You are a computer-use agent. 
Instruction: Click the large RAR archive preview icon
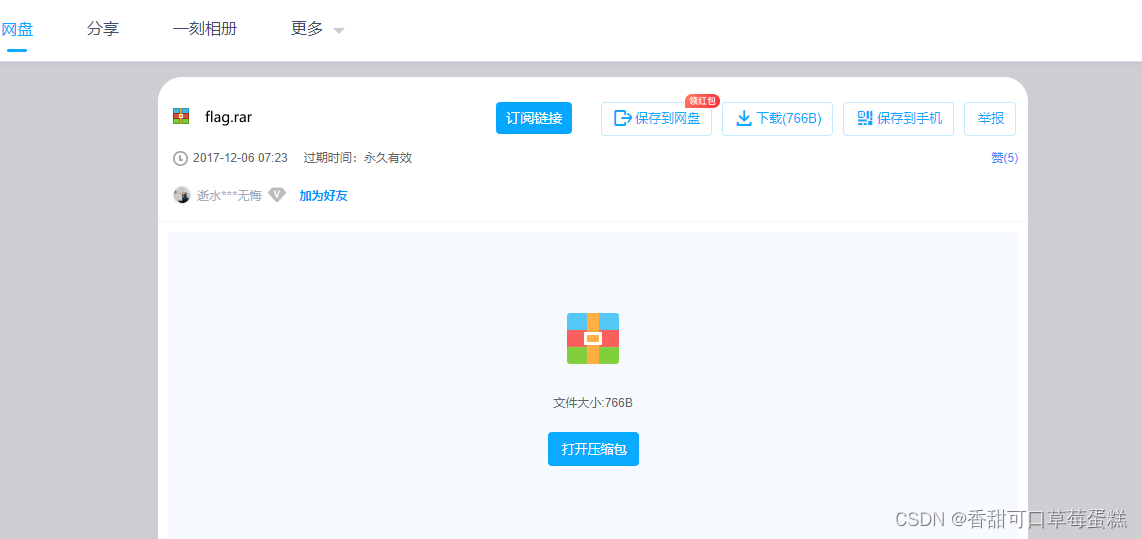click(x=593, y=338)
